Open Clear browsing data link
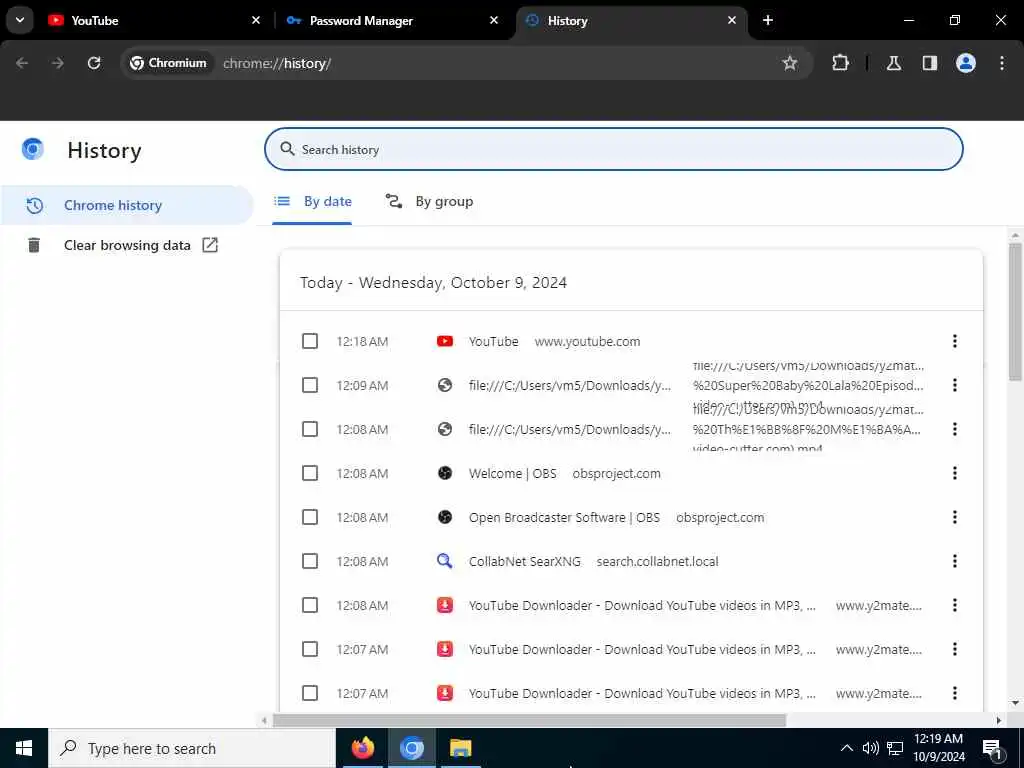 pyautogui.click(x=127, y=245)
